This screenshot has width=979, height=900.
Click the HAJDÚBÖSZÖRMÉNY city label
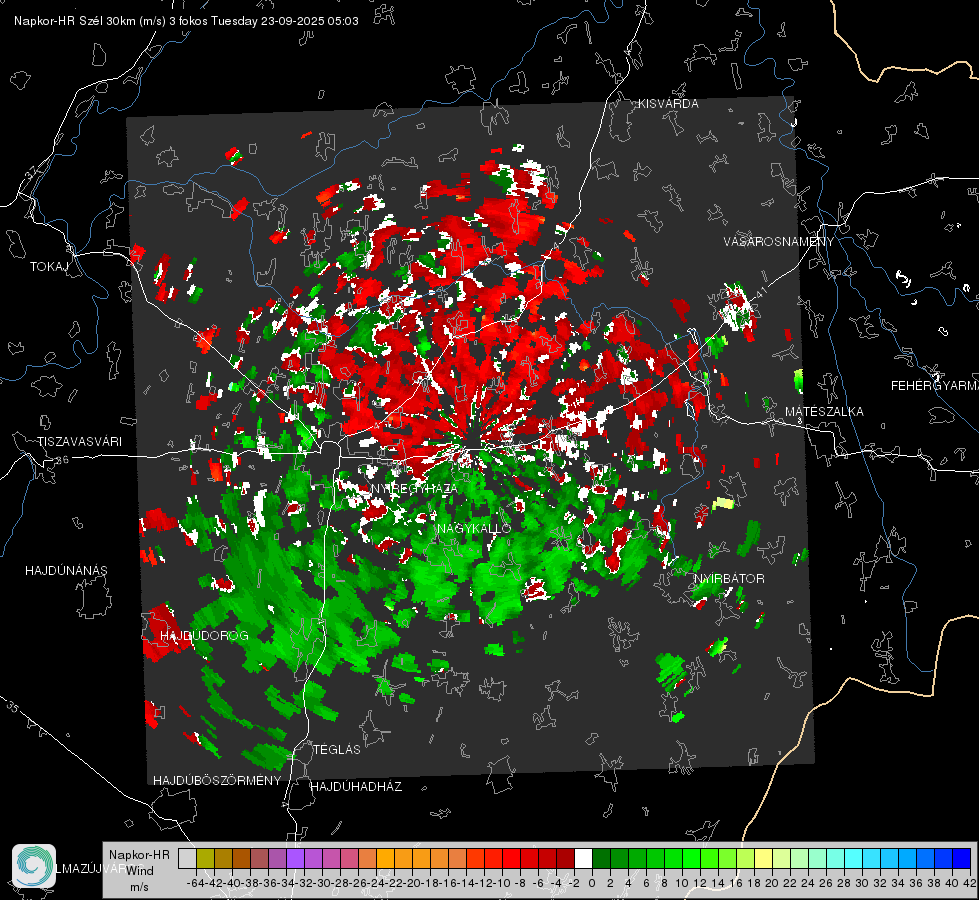[217, 781]
